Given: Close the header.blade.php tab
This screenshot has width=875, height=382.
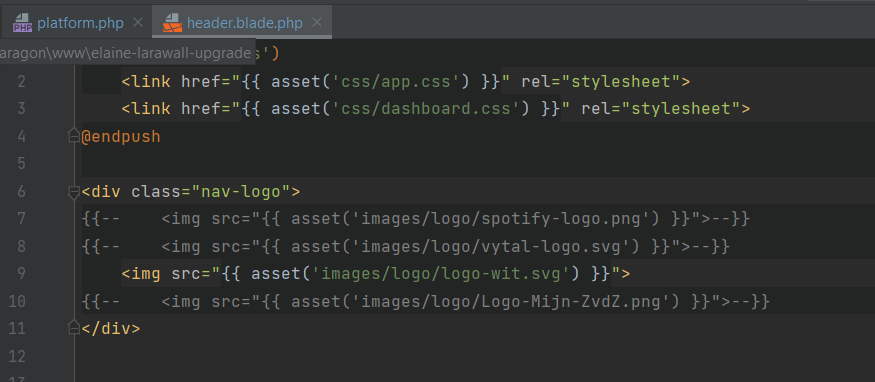Looking at the screenshot, I should pos(317,22).
